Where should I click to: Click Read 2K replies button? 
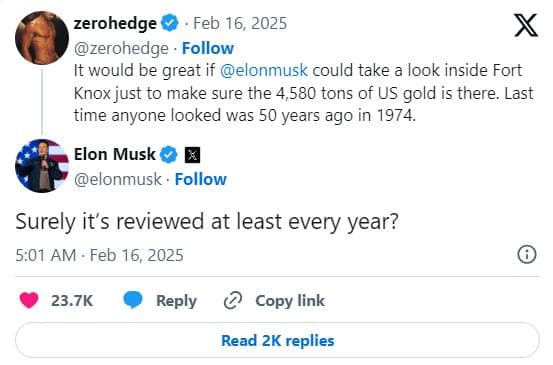coord(277,340)
